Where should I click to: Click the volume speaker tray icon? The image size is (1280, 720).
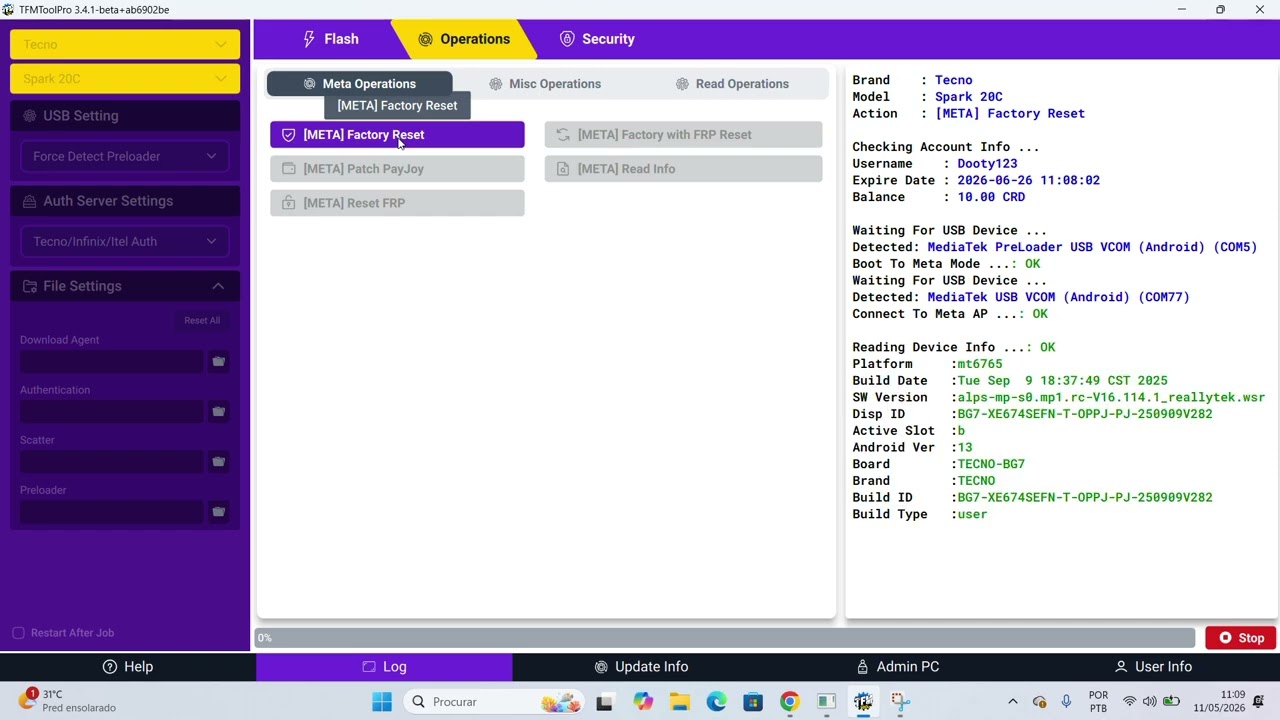pos(1149,702)
